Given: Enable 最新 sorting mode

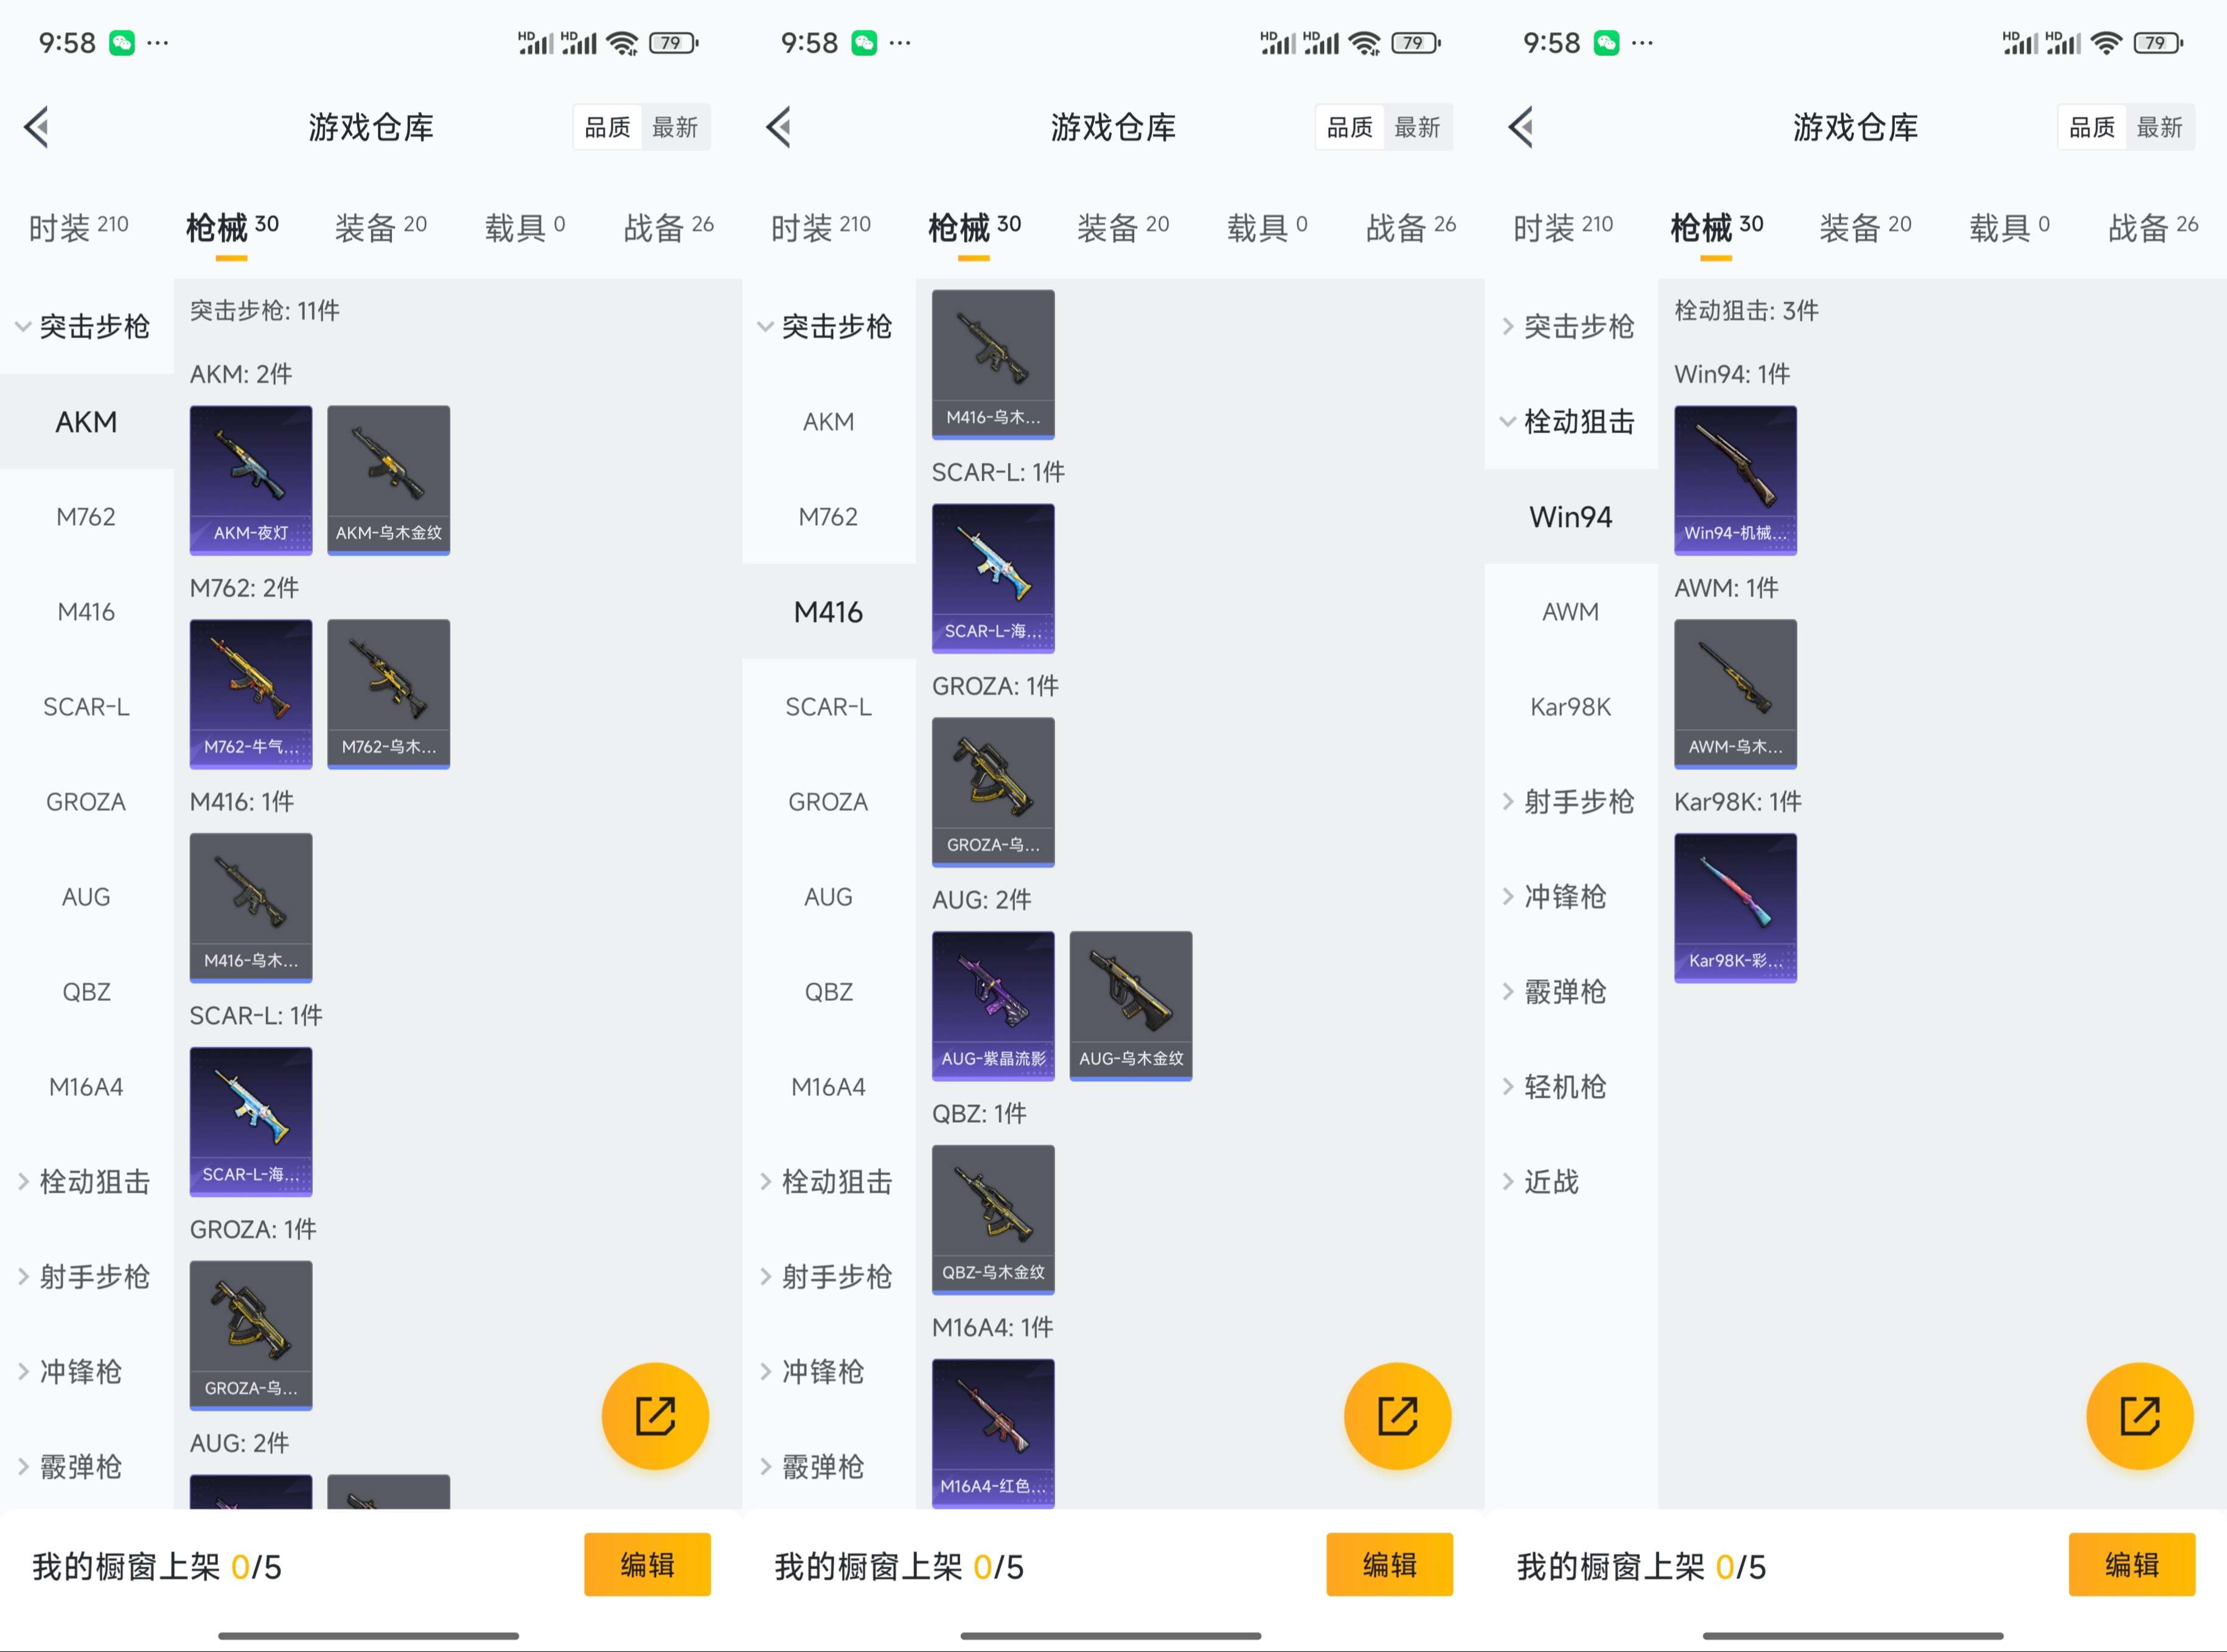Looking at the screenshot, I should pos(677,127).
